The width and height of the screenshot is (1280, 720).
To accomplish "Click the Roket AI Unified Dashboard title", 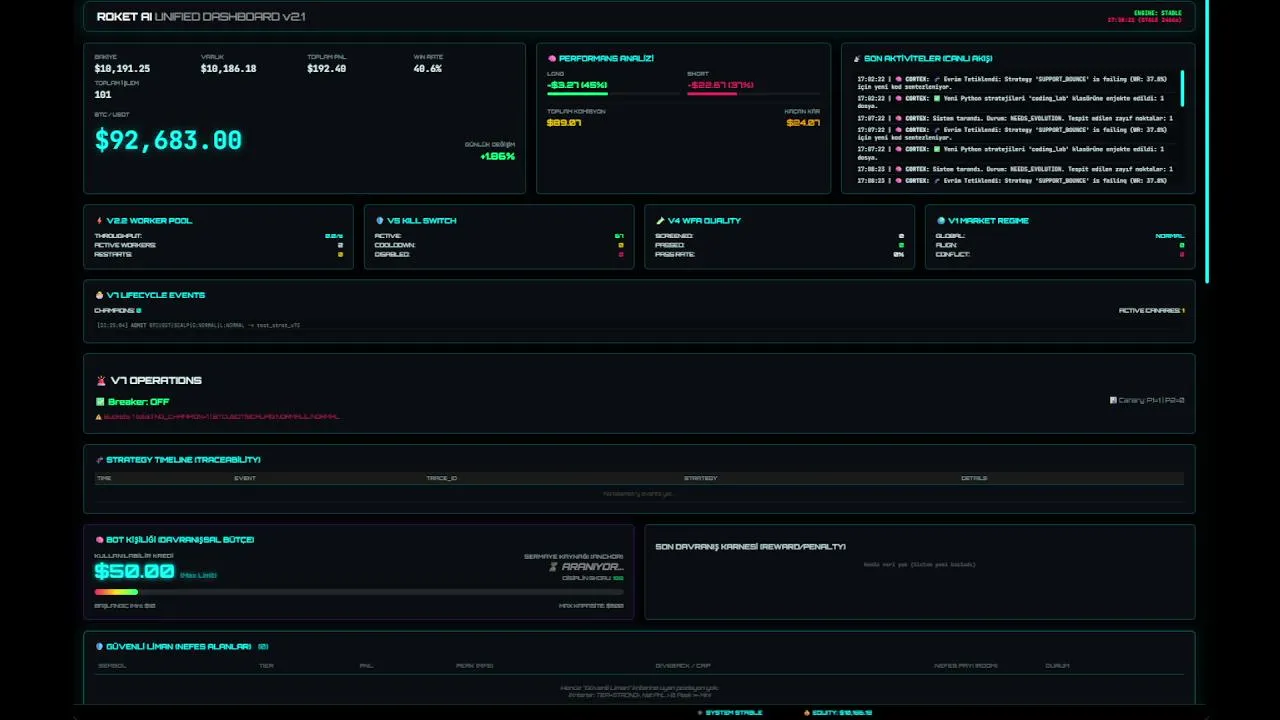I will [201, 17].
